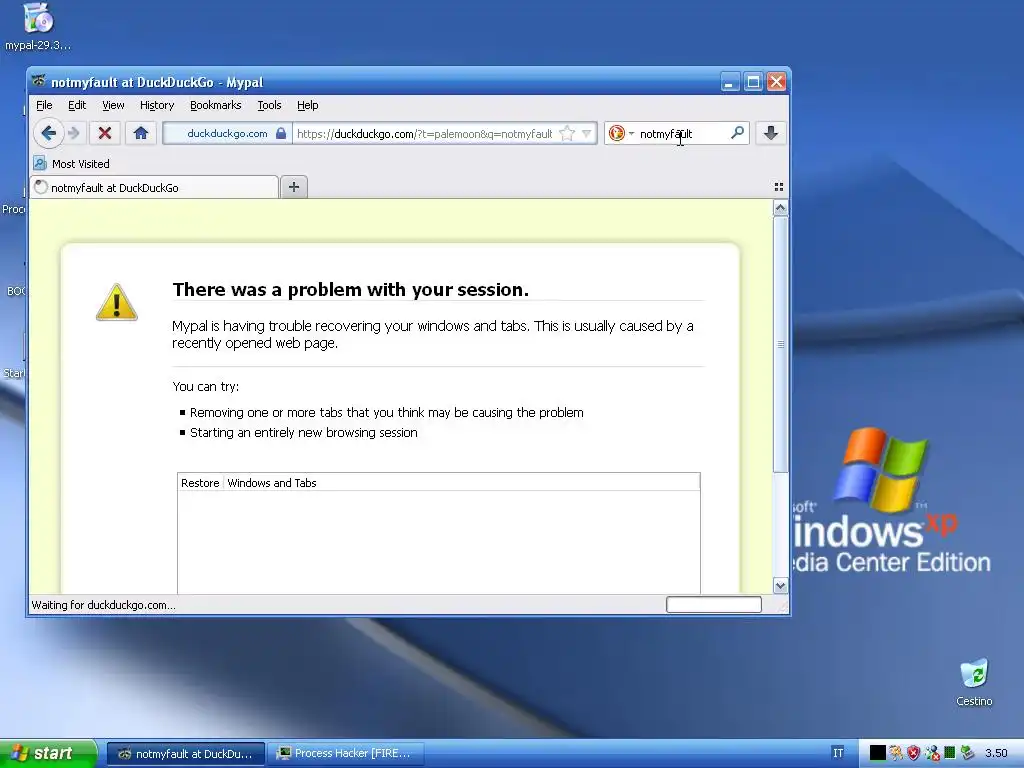Click the Restore column header
Viewport: 1024px width, 768px height.
point(200,483)
